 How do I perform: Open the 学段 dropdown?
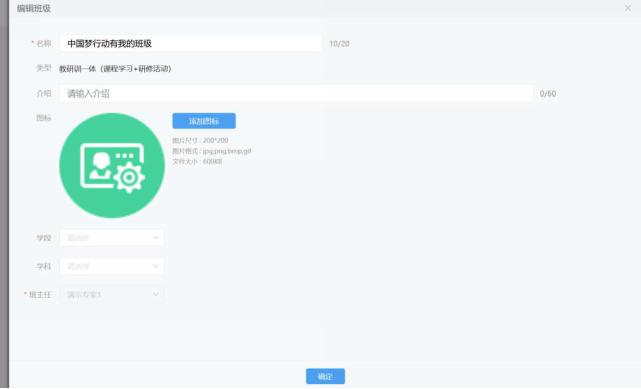tap(112, 237)
